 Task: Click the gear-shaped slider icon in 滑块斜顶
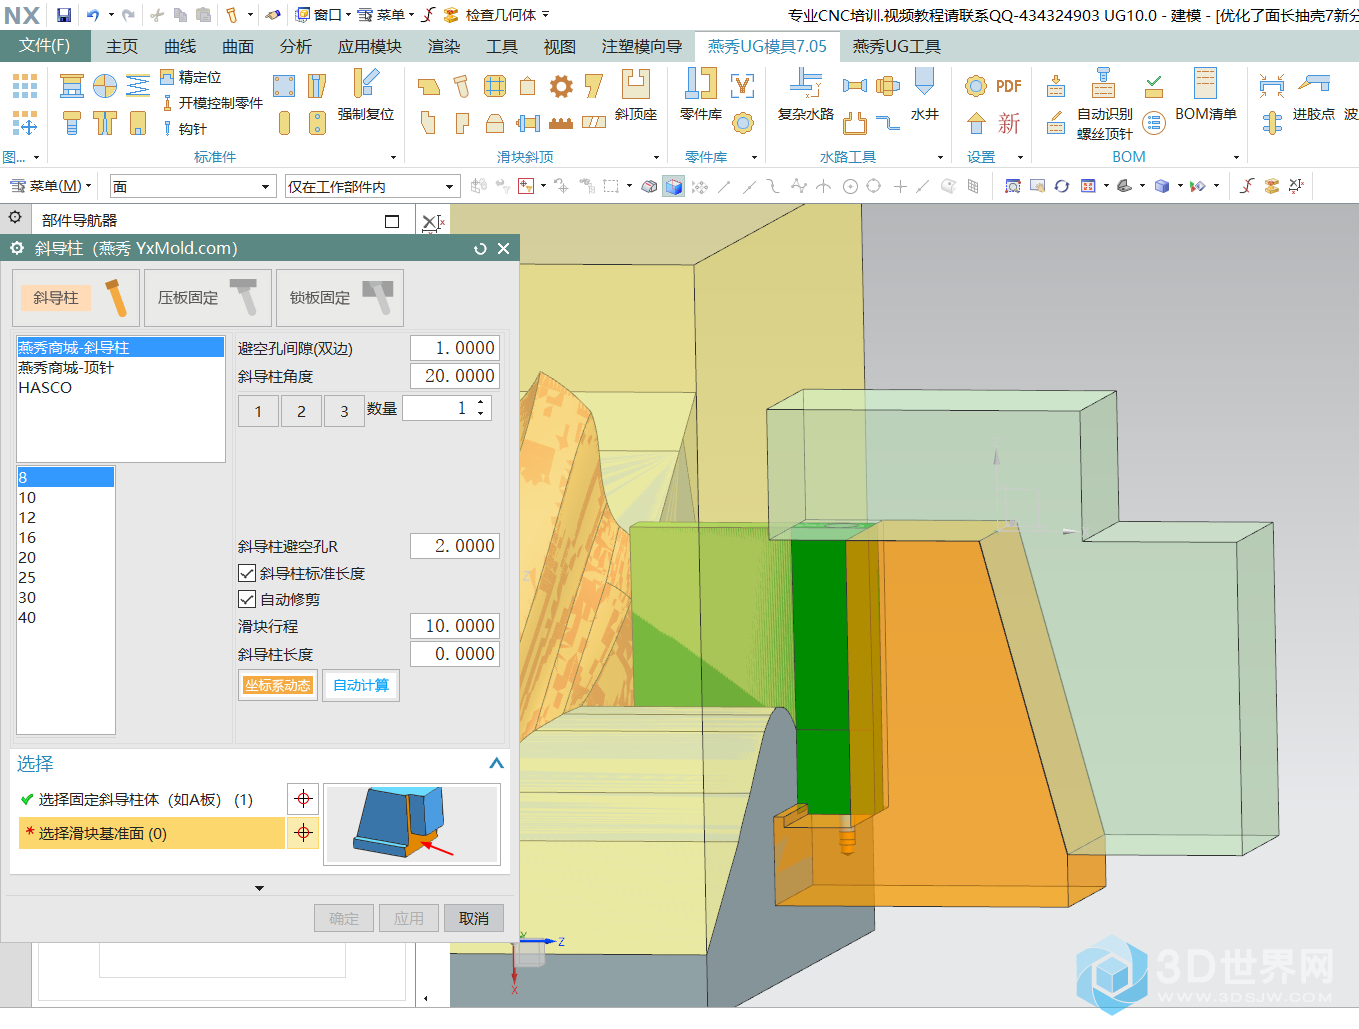pos(562,86)
